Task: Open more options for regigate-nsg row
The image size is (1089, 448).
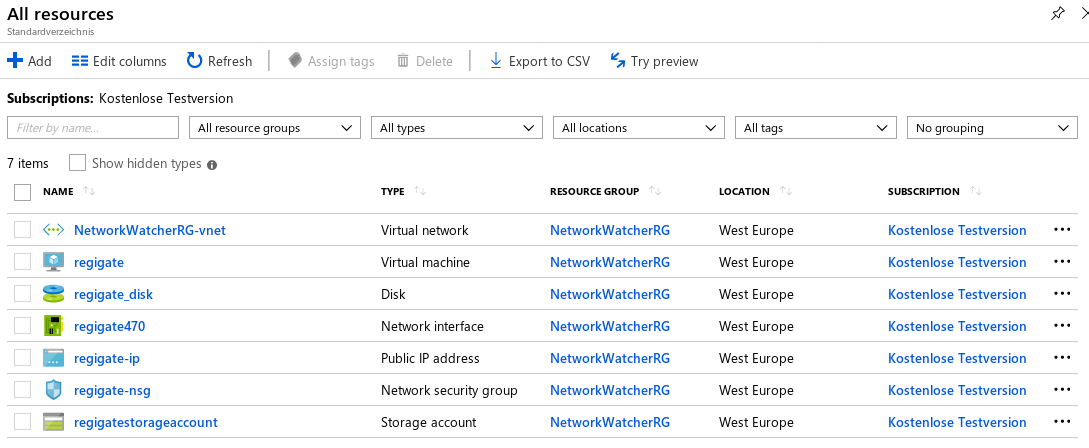Action: coord(1062,390)
